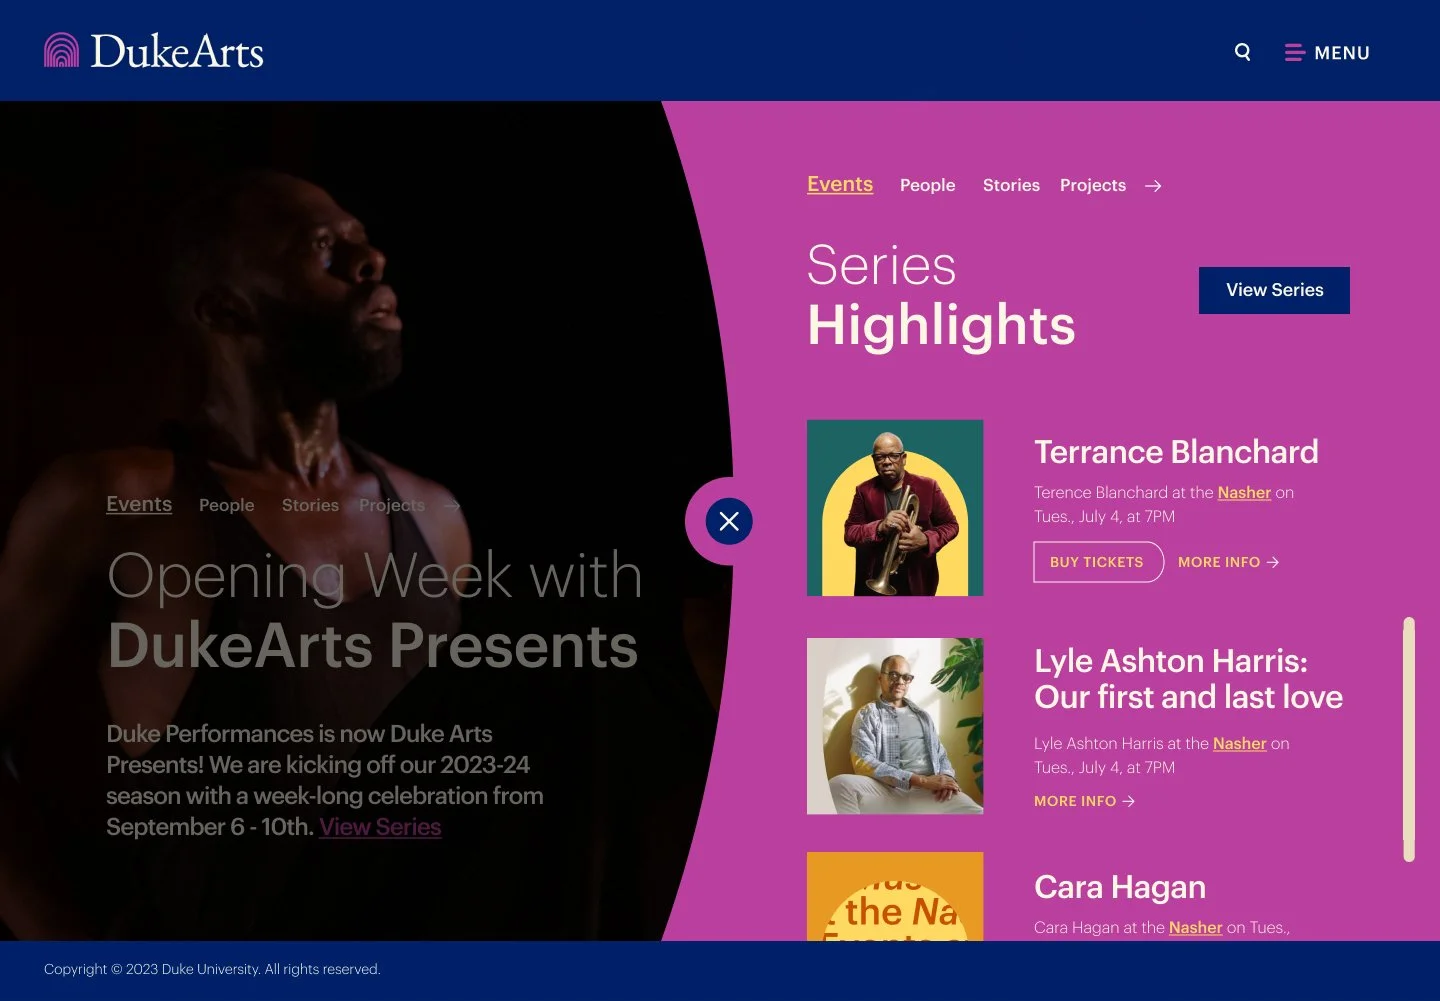Click the vertical scrollbar in the pink panel
The image size is (1440, 1001).
click(1409, 739)
